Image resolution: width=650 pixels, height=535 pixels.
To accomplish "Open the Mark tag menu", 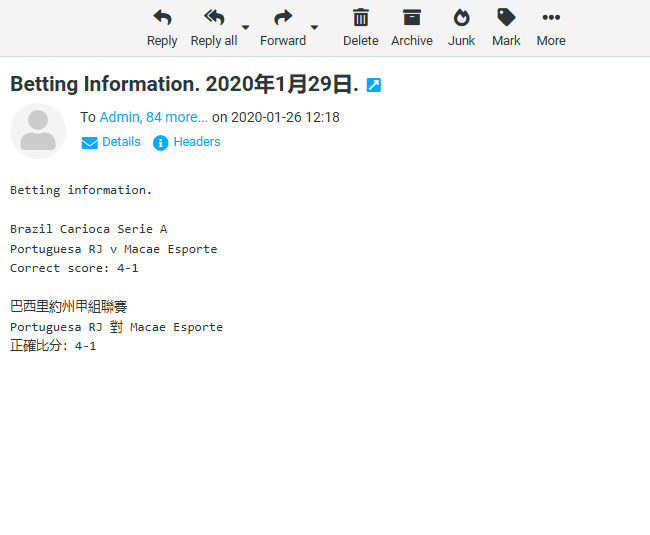I will [x=506, y=27].
